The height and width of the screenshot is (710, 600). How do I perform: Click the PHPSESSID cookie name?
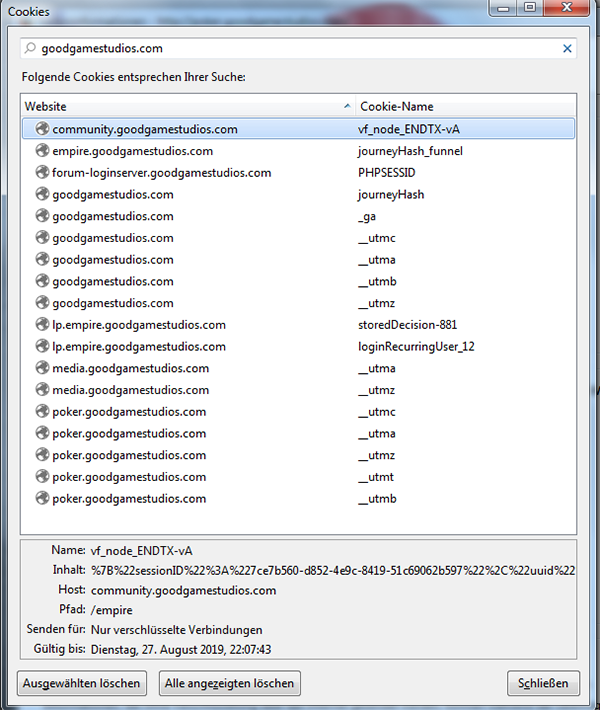tap(387, 173)
